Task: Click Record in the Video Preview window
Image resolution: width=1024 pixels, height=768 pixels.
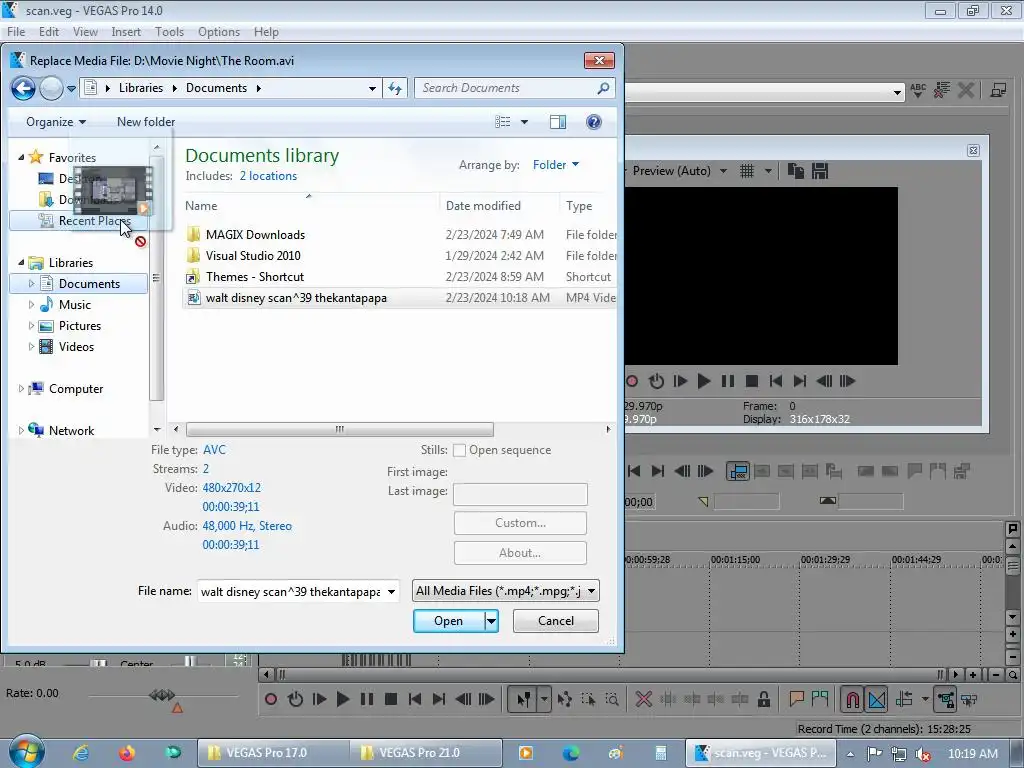Action: point(632,381)
